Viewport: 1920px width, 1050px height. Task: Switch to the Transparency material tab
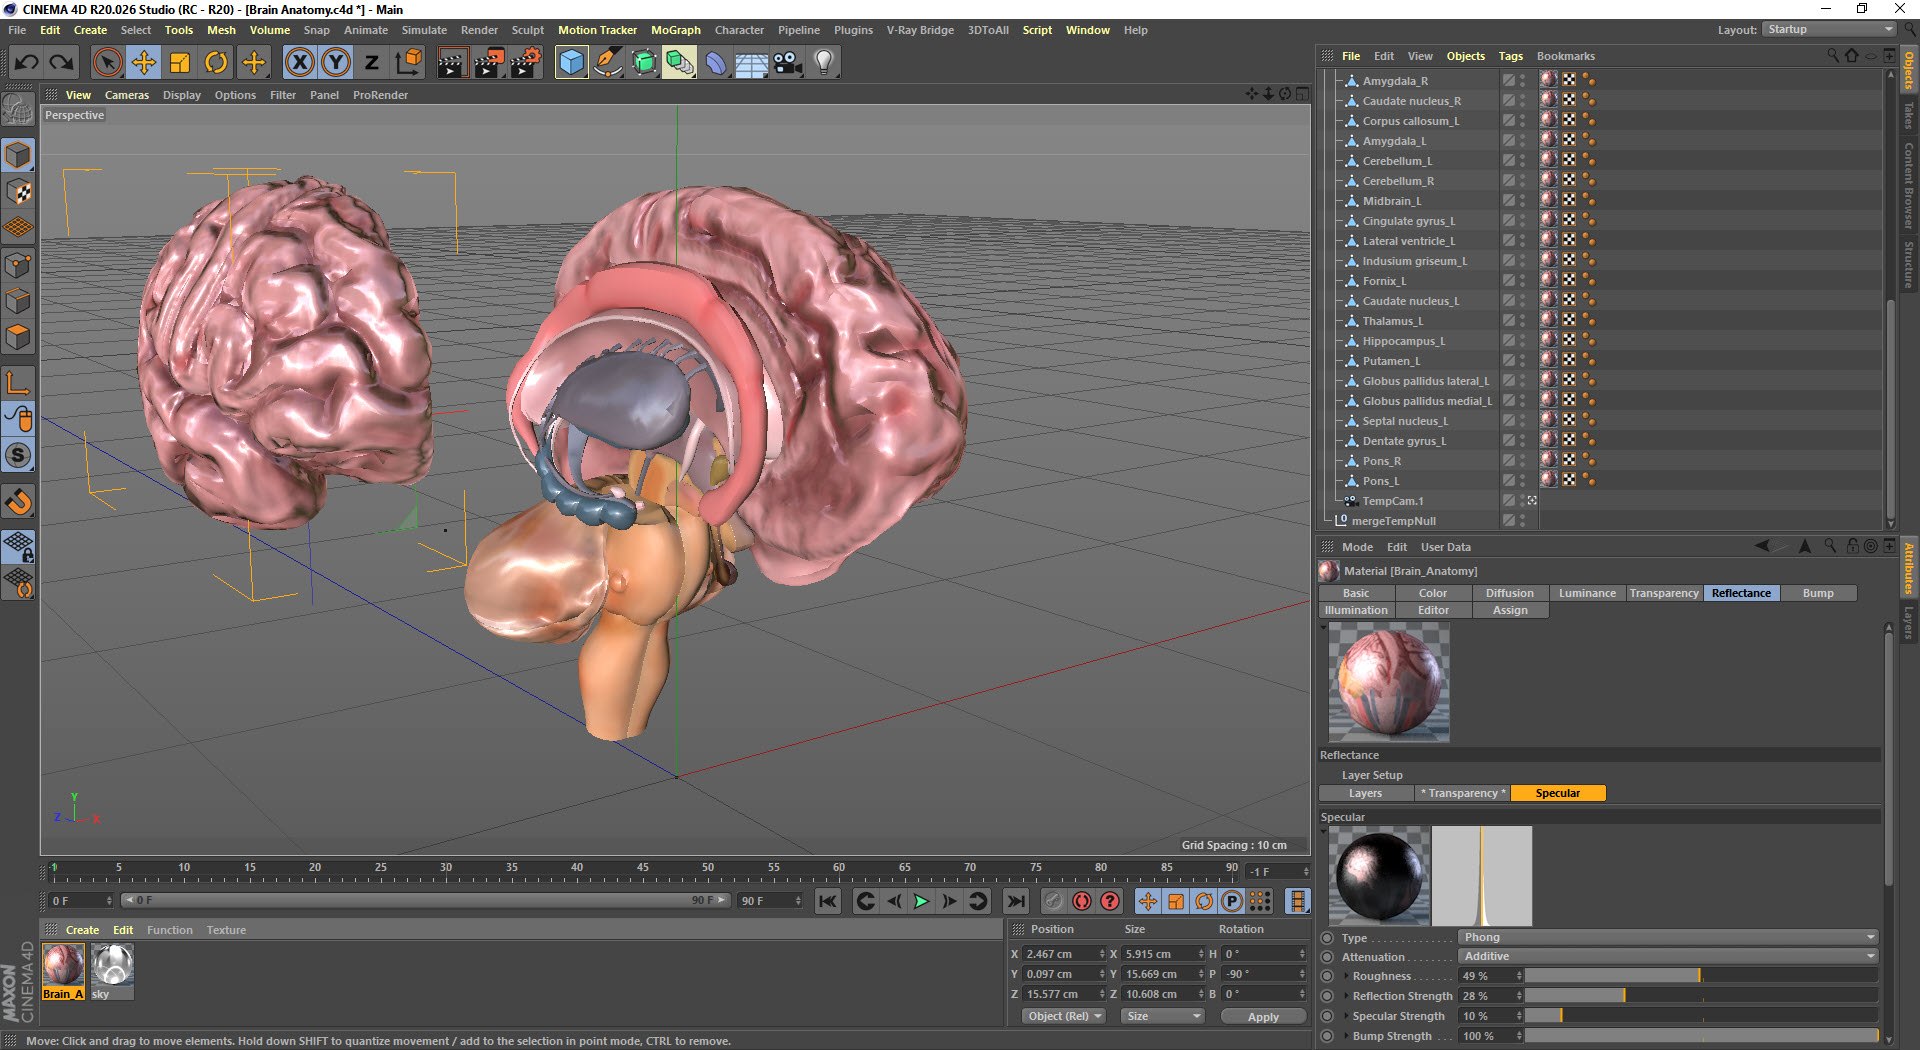tap(1664, 593)
